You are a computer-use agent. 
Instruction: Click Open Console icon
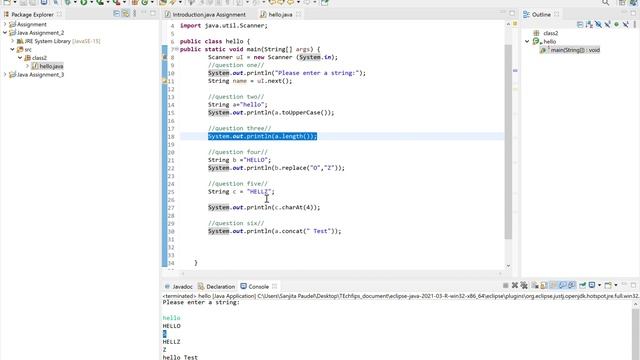tap(608, 285)
